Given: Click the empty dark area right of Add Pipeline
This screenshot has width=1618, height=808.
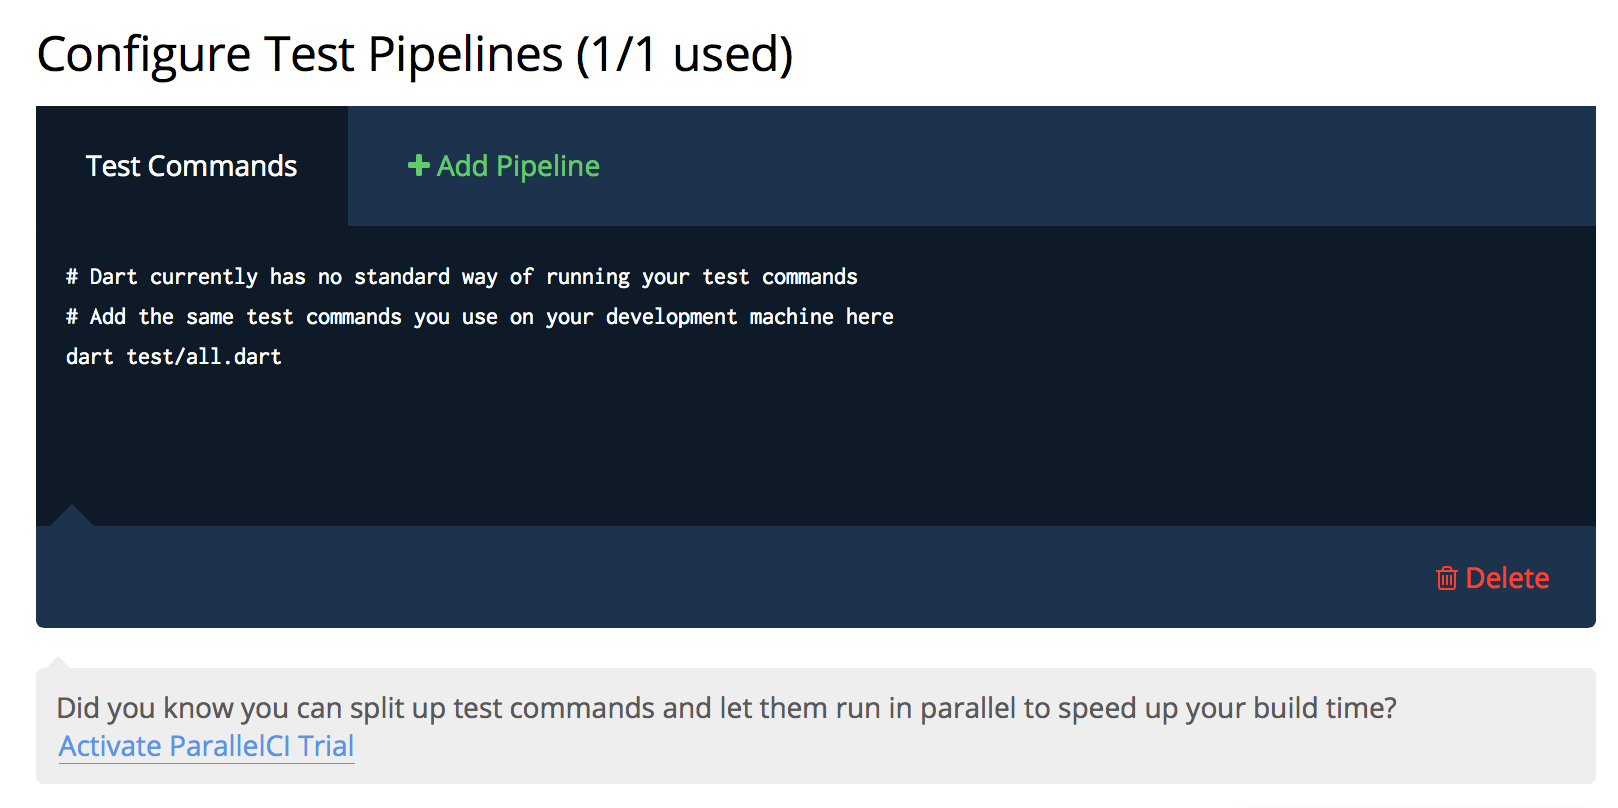Looking at the screenshot, I should [x=1100, y=165].
